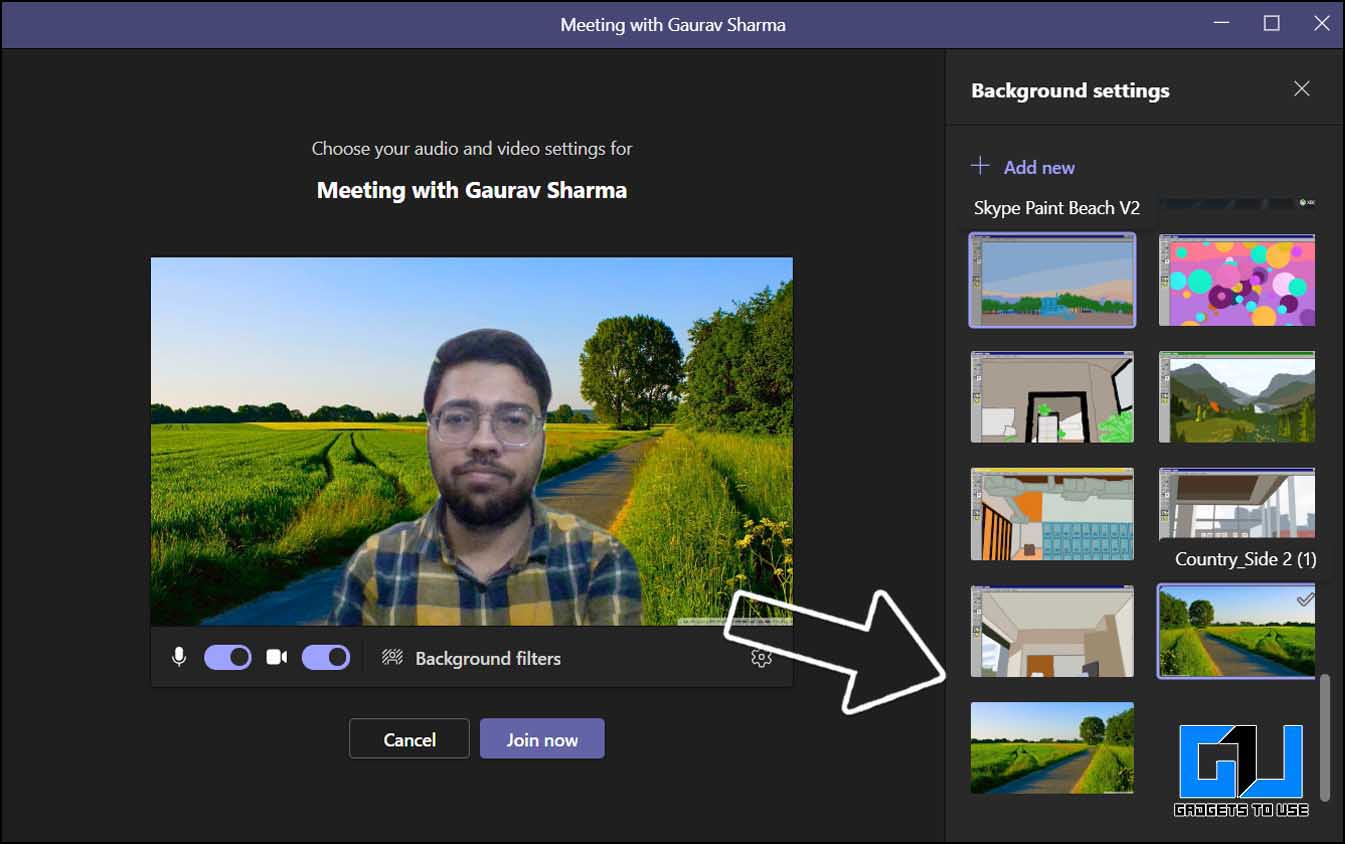Click the Add new plus icon

(980, 166)
